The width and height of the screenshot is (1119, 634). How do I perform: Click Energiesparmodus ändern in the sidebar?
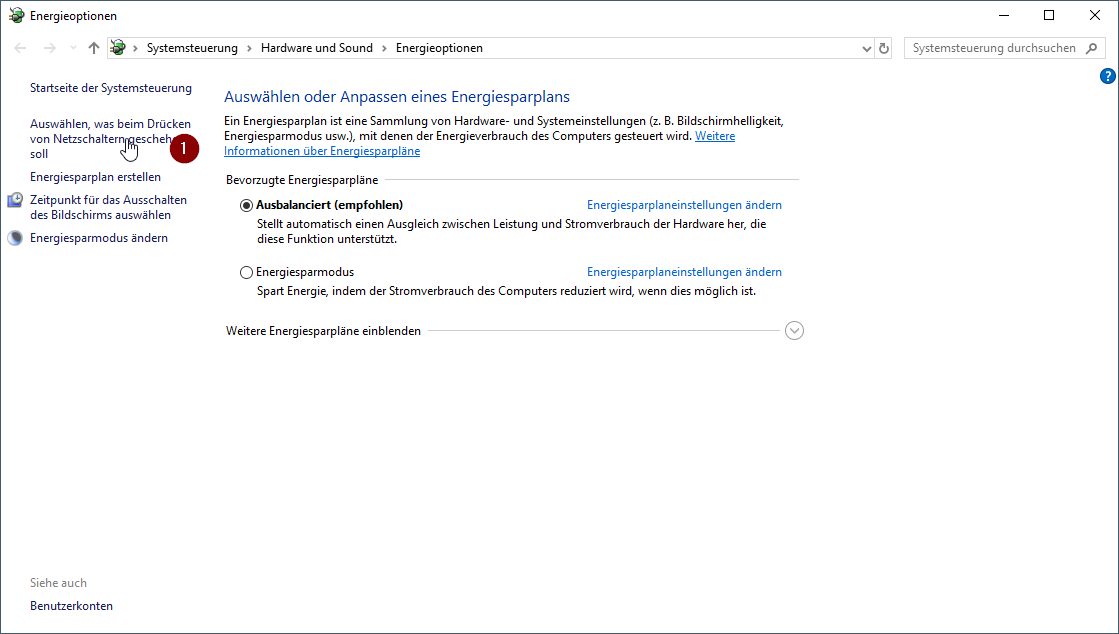pyautogui.click(x=99, y=238)
